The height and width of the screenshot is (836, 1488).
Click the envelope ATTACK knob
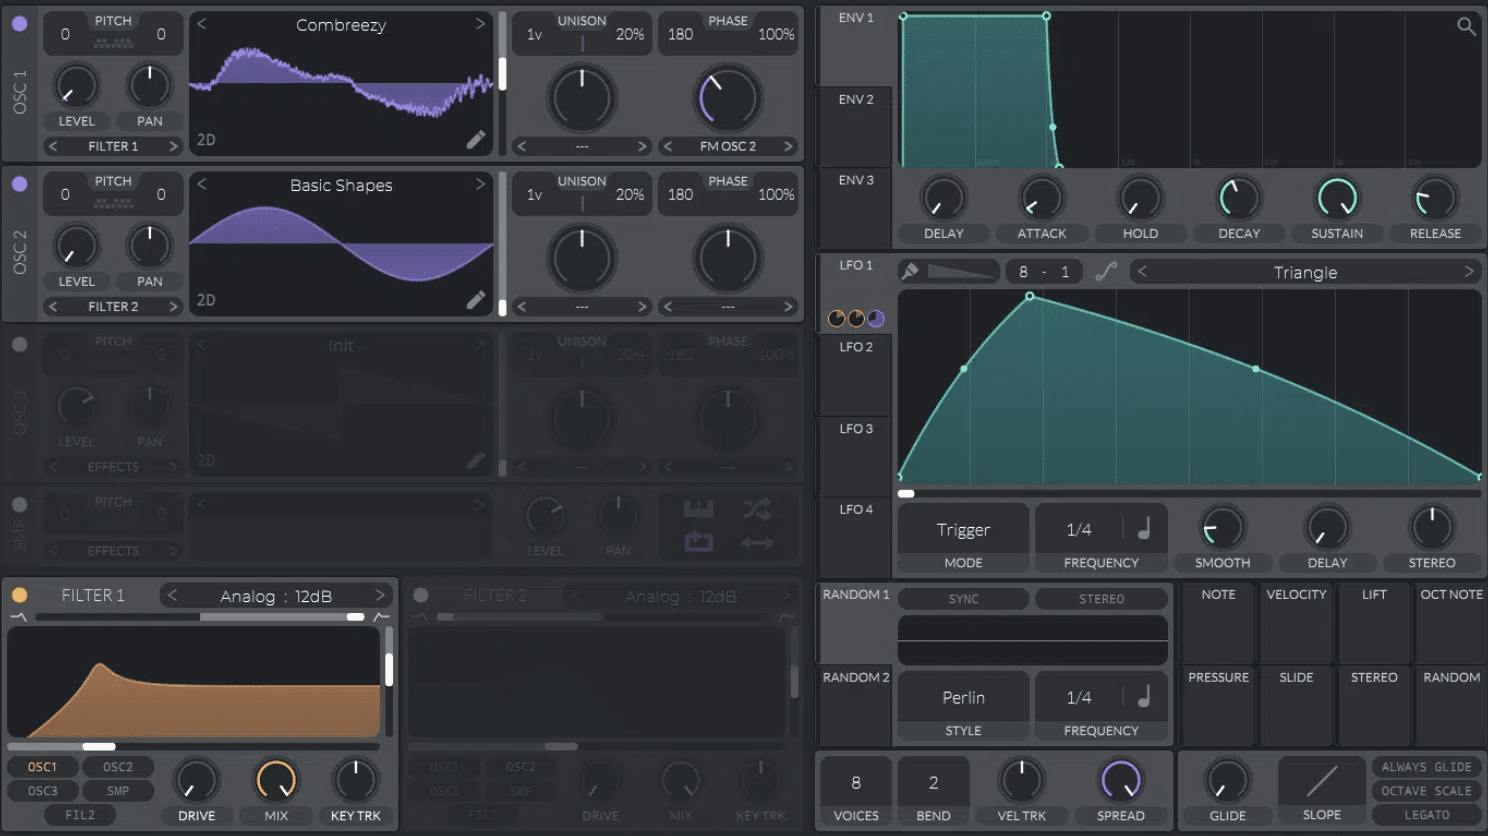pyautogui.click(x=1042, y=198)
